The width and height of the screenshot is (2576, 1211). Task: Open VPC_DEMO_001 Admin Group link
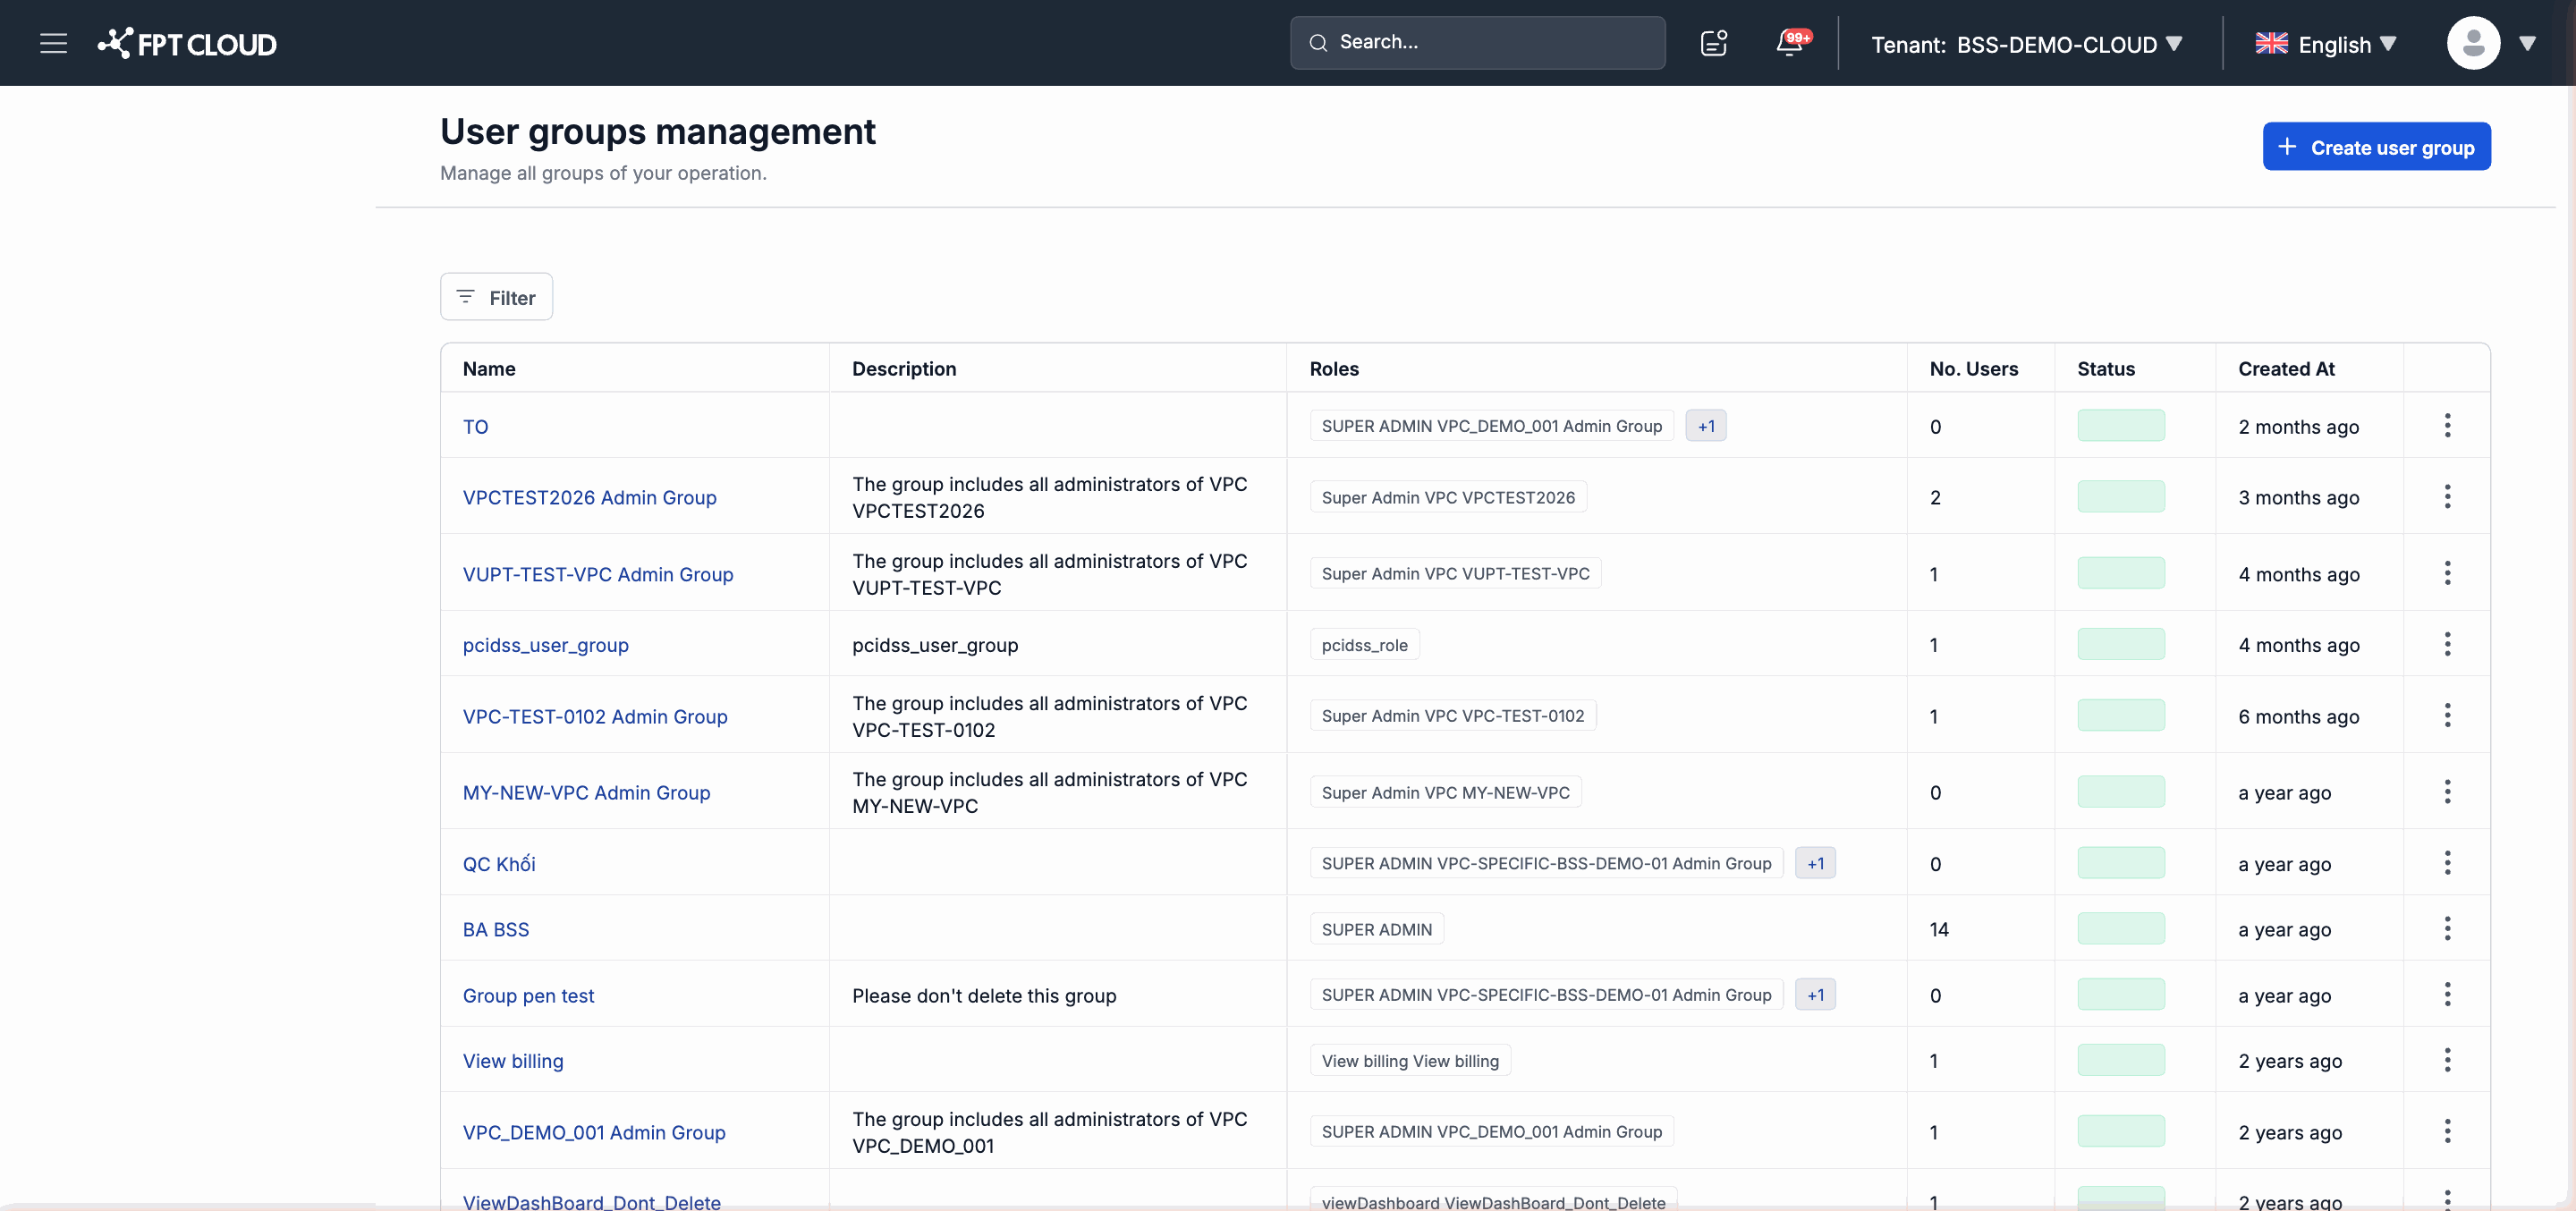594,1133
